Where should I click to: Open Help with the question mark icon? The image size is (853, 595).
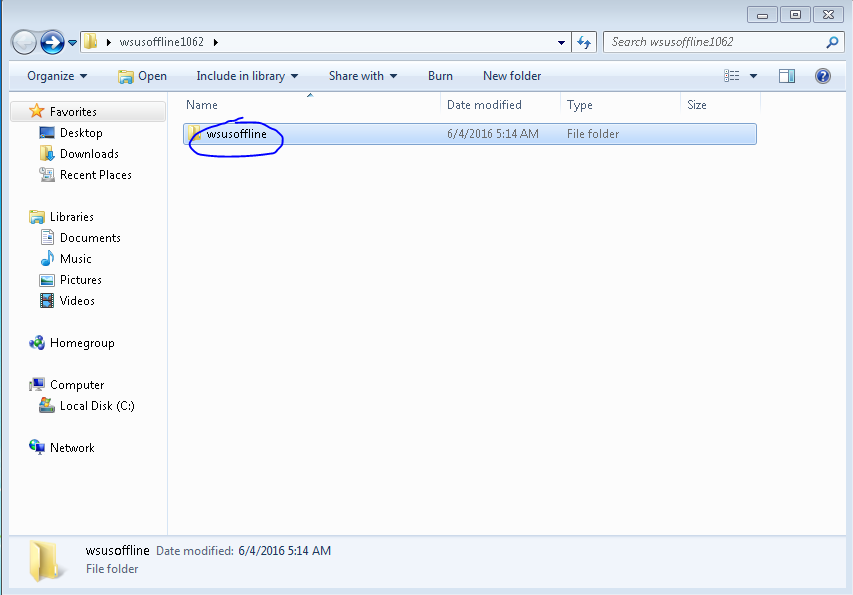823,76
